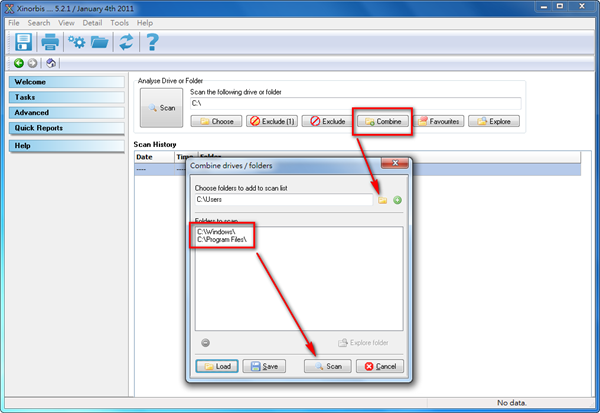Screen dimensions: 600x413
Task: Click the Date column header
Action: [x=154, y=157]
